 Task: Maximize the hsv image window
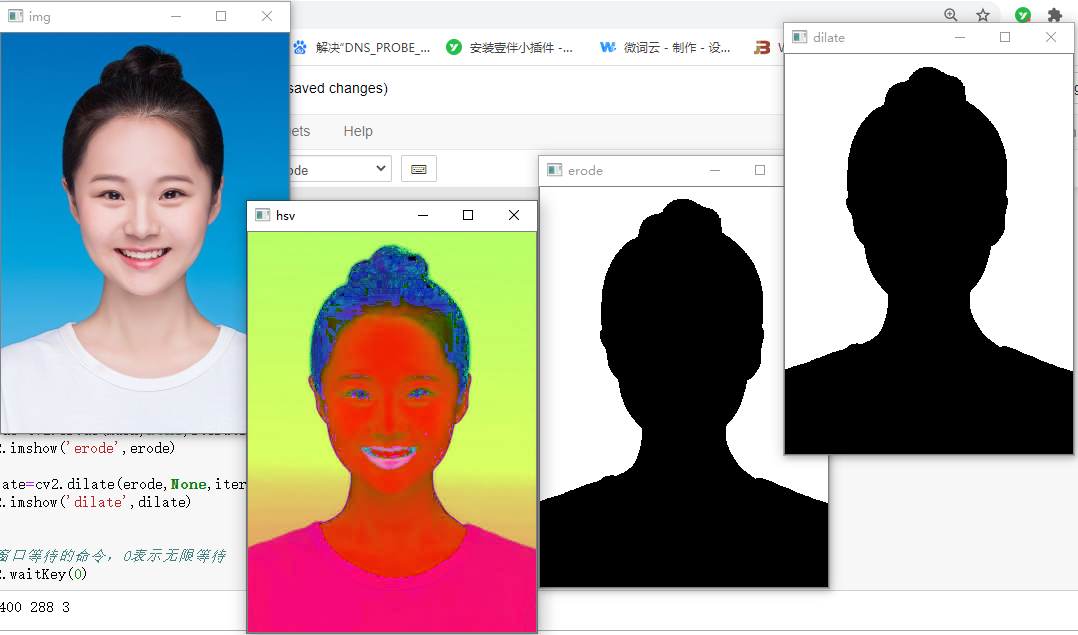tap(468, 215)
